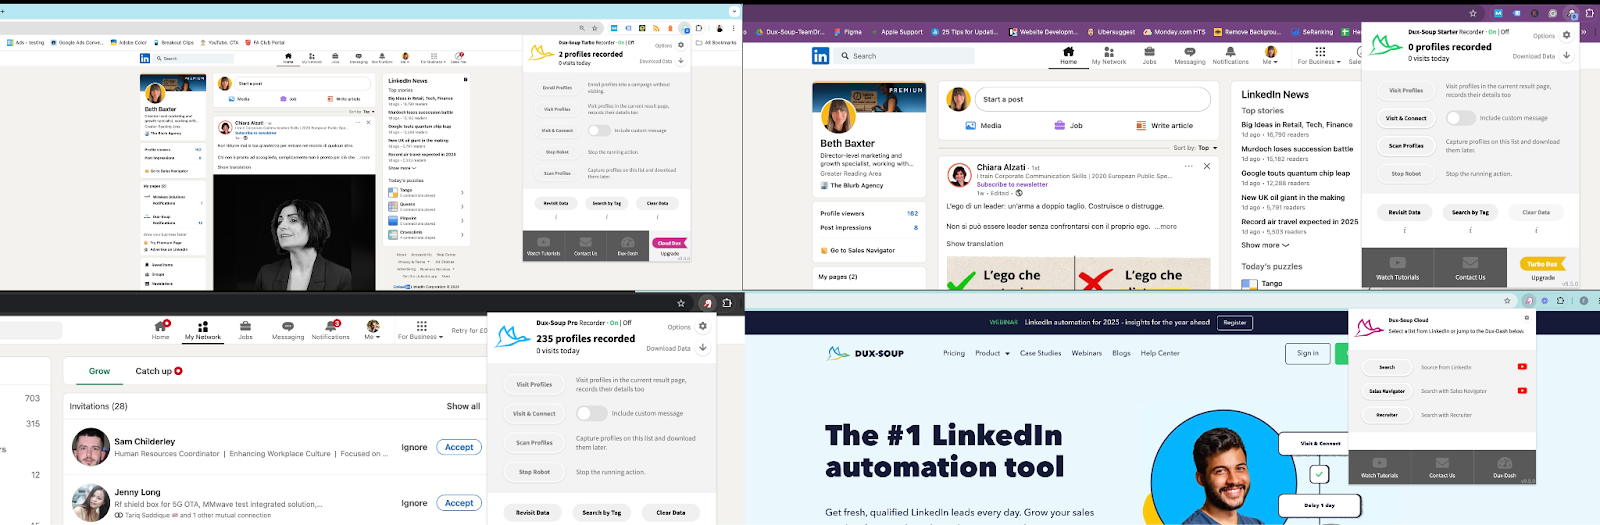Open Pricing on Dux-Soup website menu
This screenshot has width=1600, height=525.
[x=954, y=353]
